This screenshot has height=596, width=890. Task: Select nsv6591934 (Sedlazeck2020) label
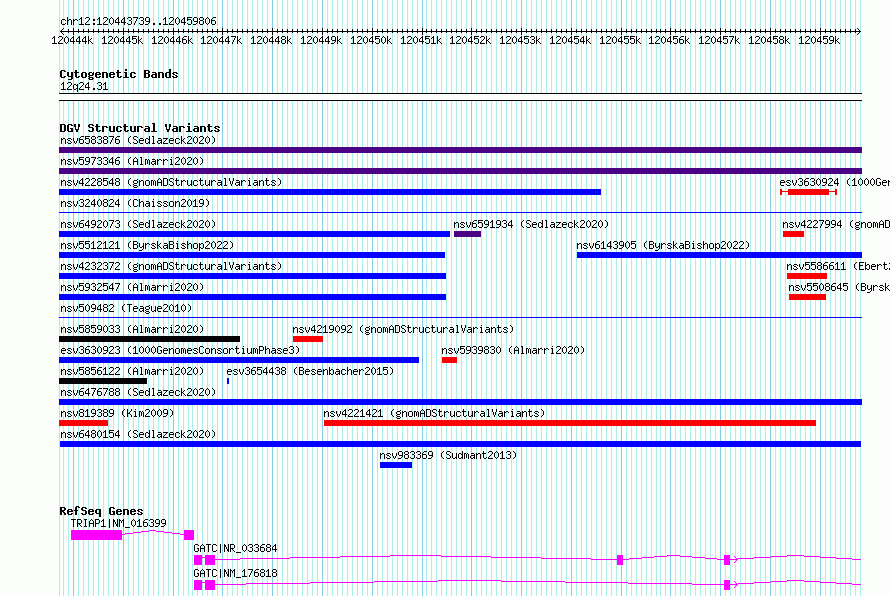531,224
